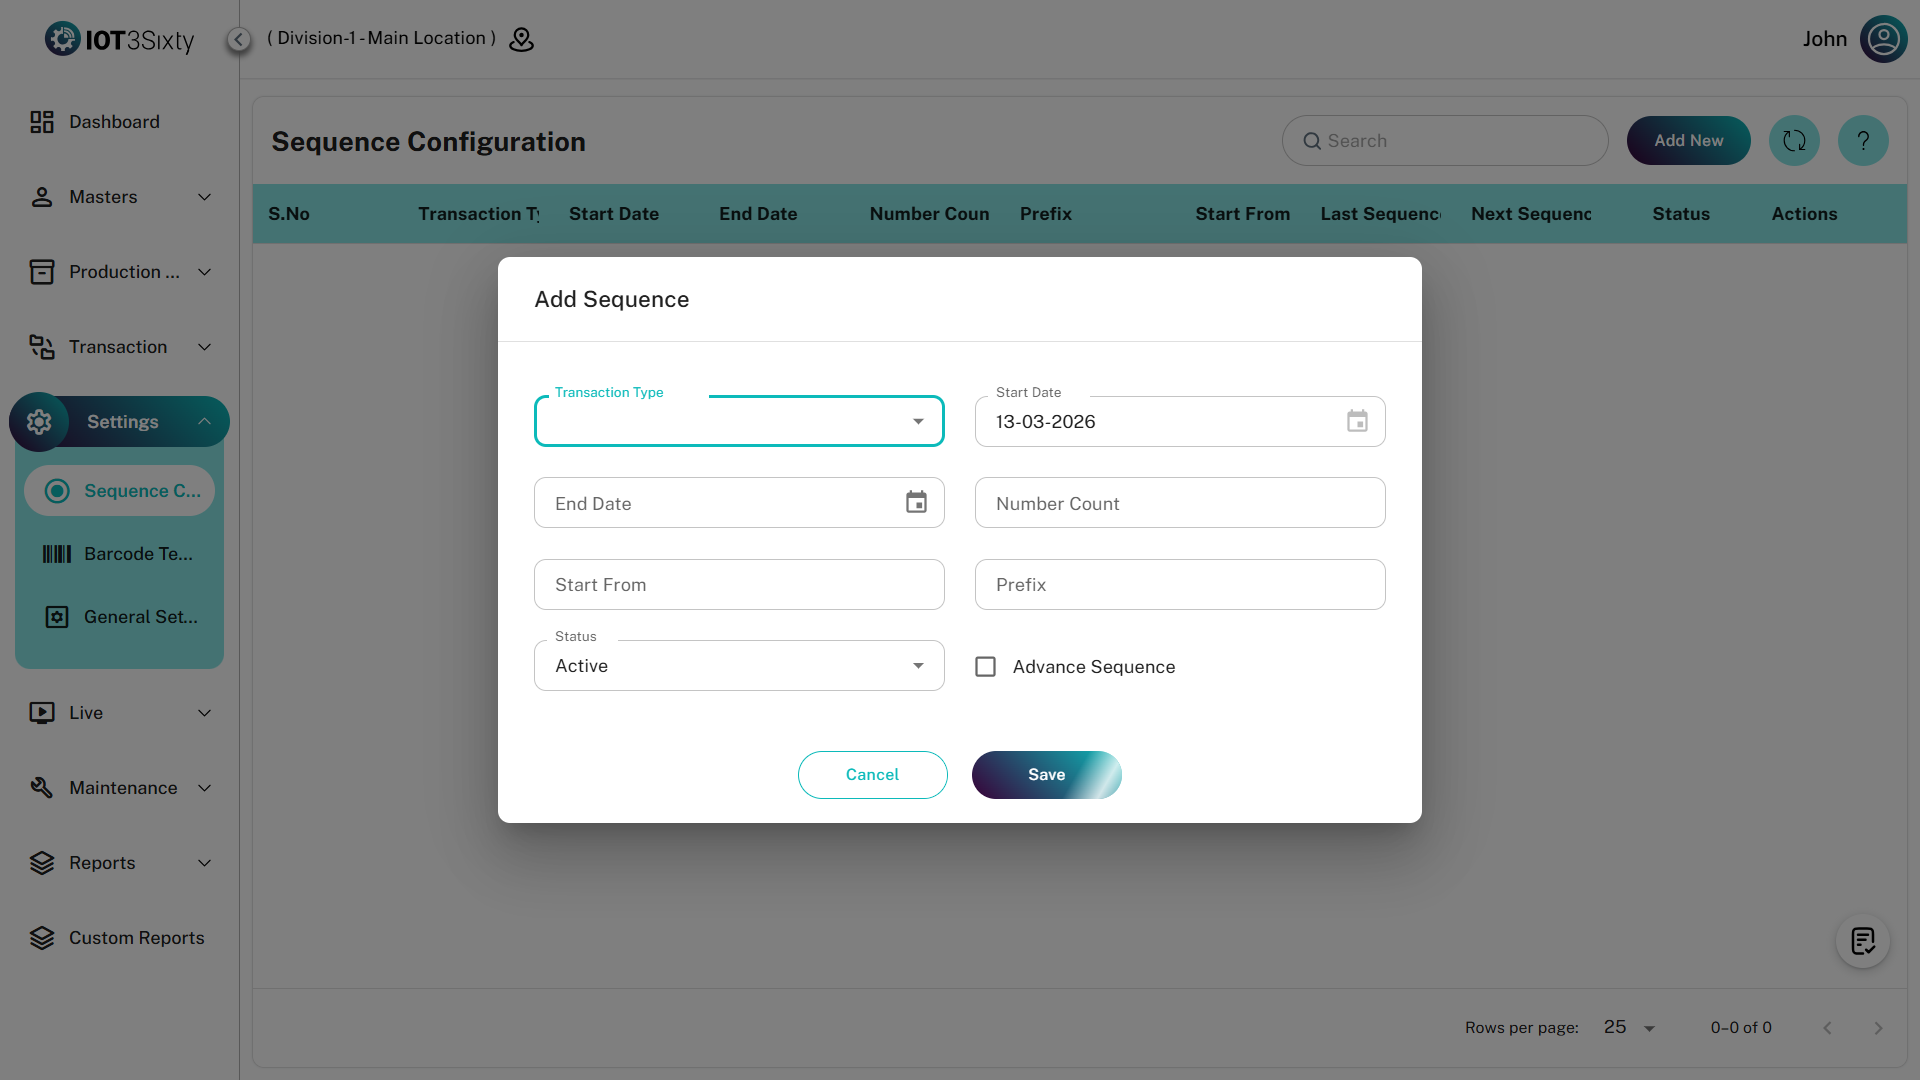The image size is (1920, 1080).
Task: Open John's user profile avatar
Action: pos(1883,39)
